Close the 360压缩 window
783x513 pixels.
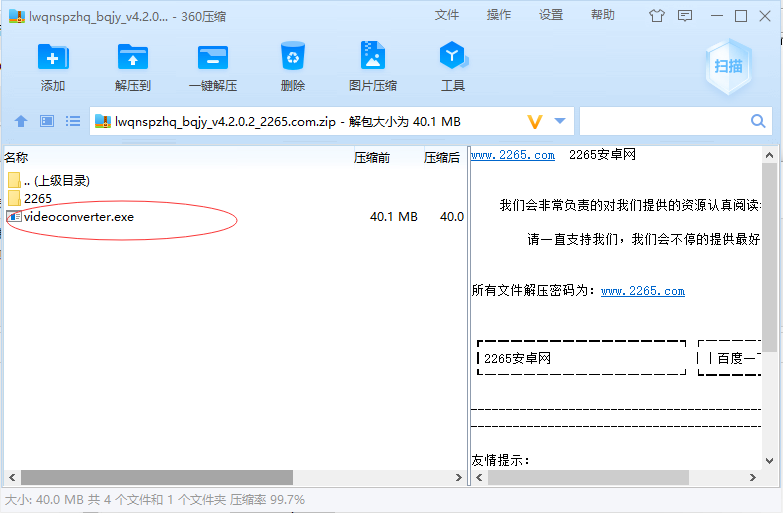point(765,16)
